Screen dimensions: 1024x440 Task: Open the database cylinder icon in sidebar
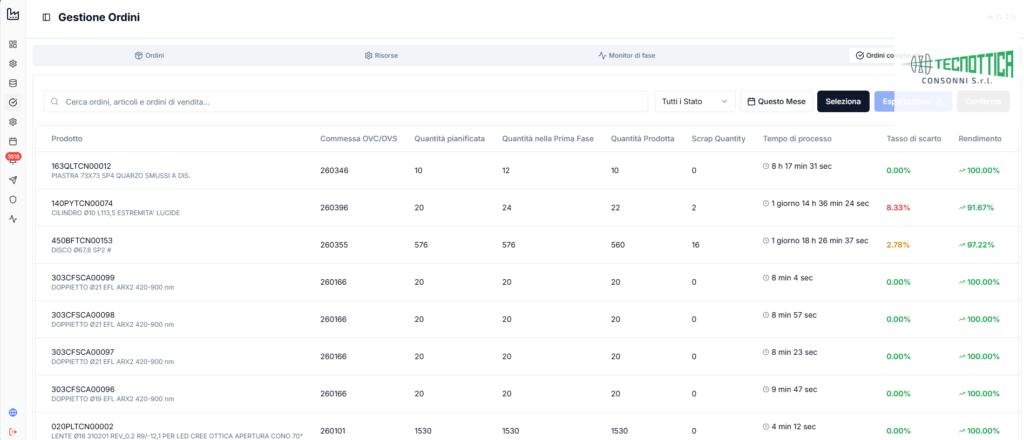[12, 83]
